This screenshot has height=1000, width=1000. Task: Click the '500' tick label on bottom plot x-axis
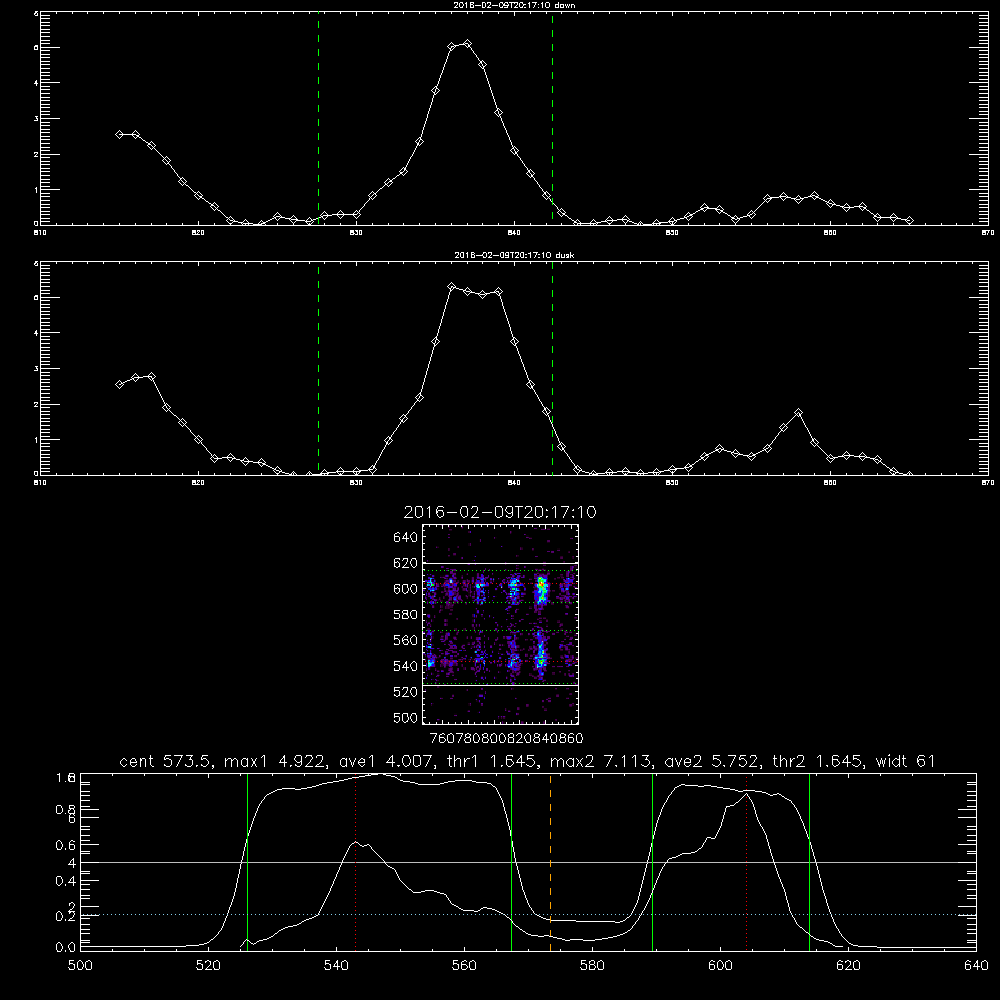pyautogui.click(x=80, y=966)
